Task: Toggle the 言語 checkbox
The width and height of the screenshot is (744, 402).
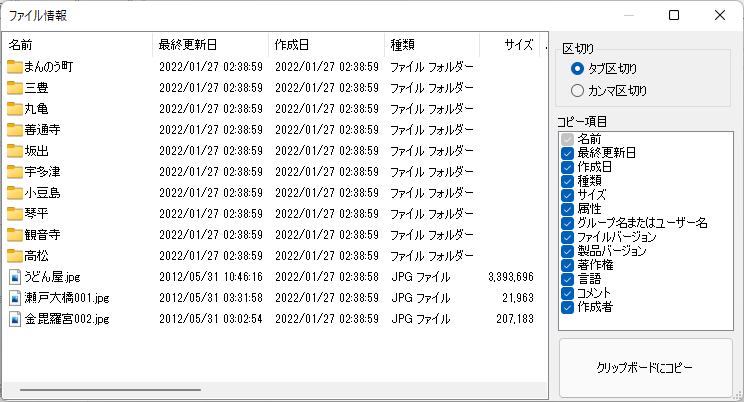Action: pyautogui.click(x=567, y=279)
